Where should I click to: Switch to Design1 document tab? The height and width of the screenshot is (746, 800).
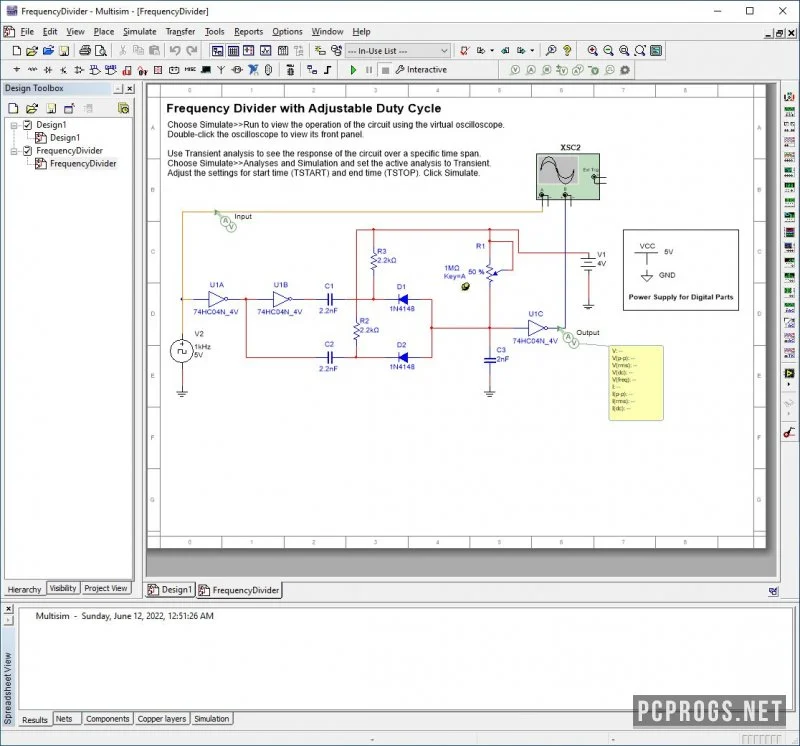(170, 590)
